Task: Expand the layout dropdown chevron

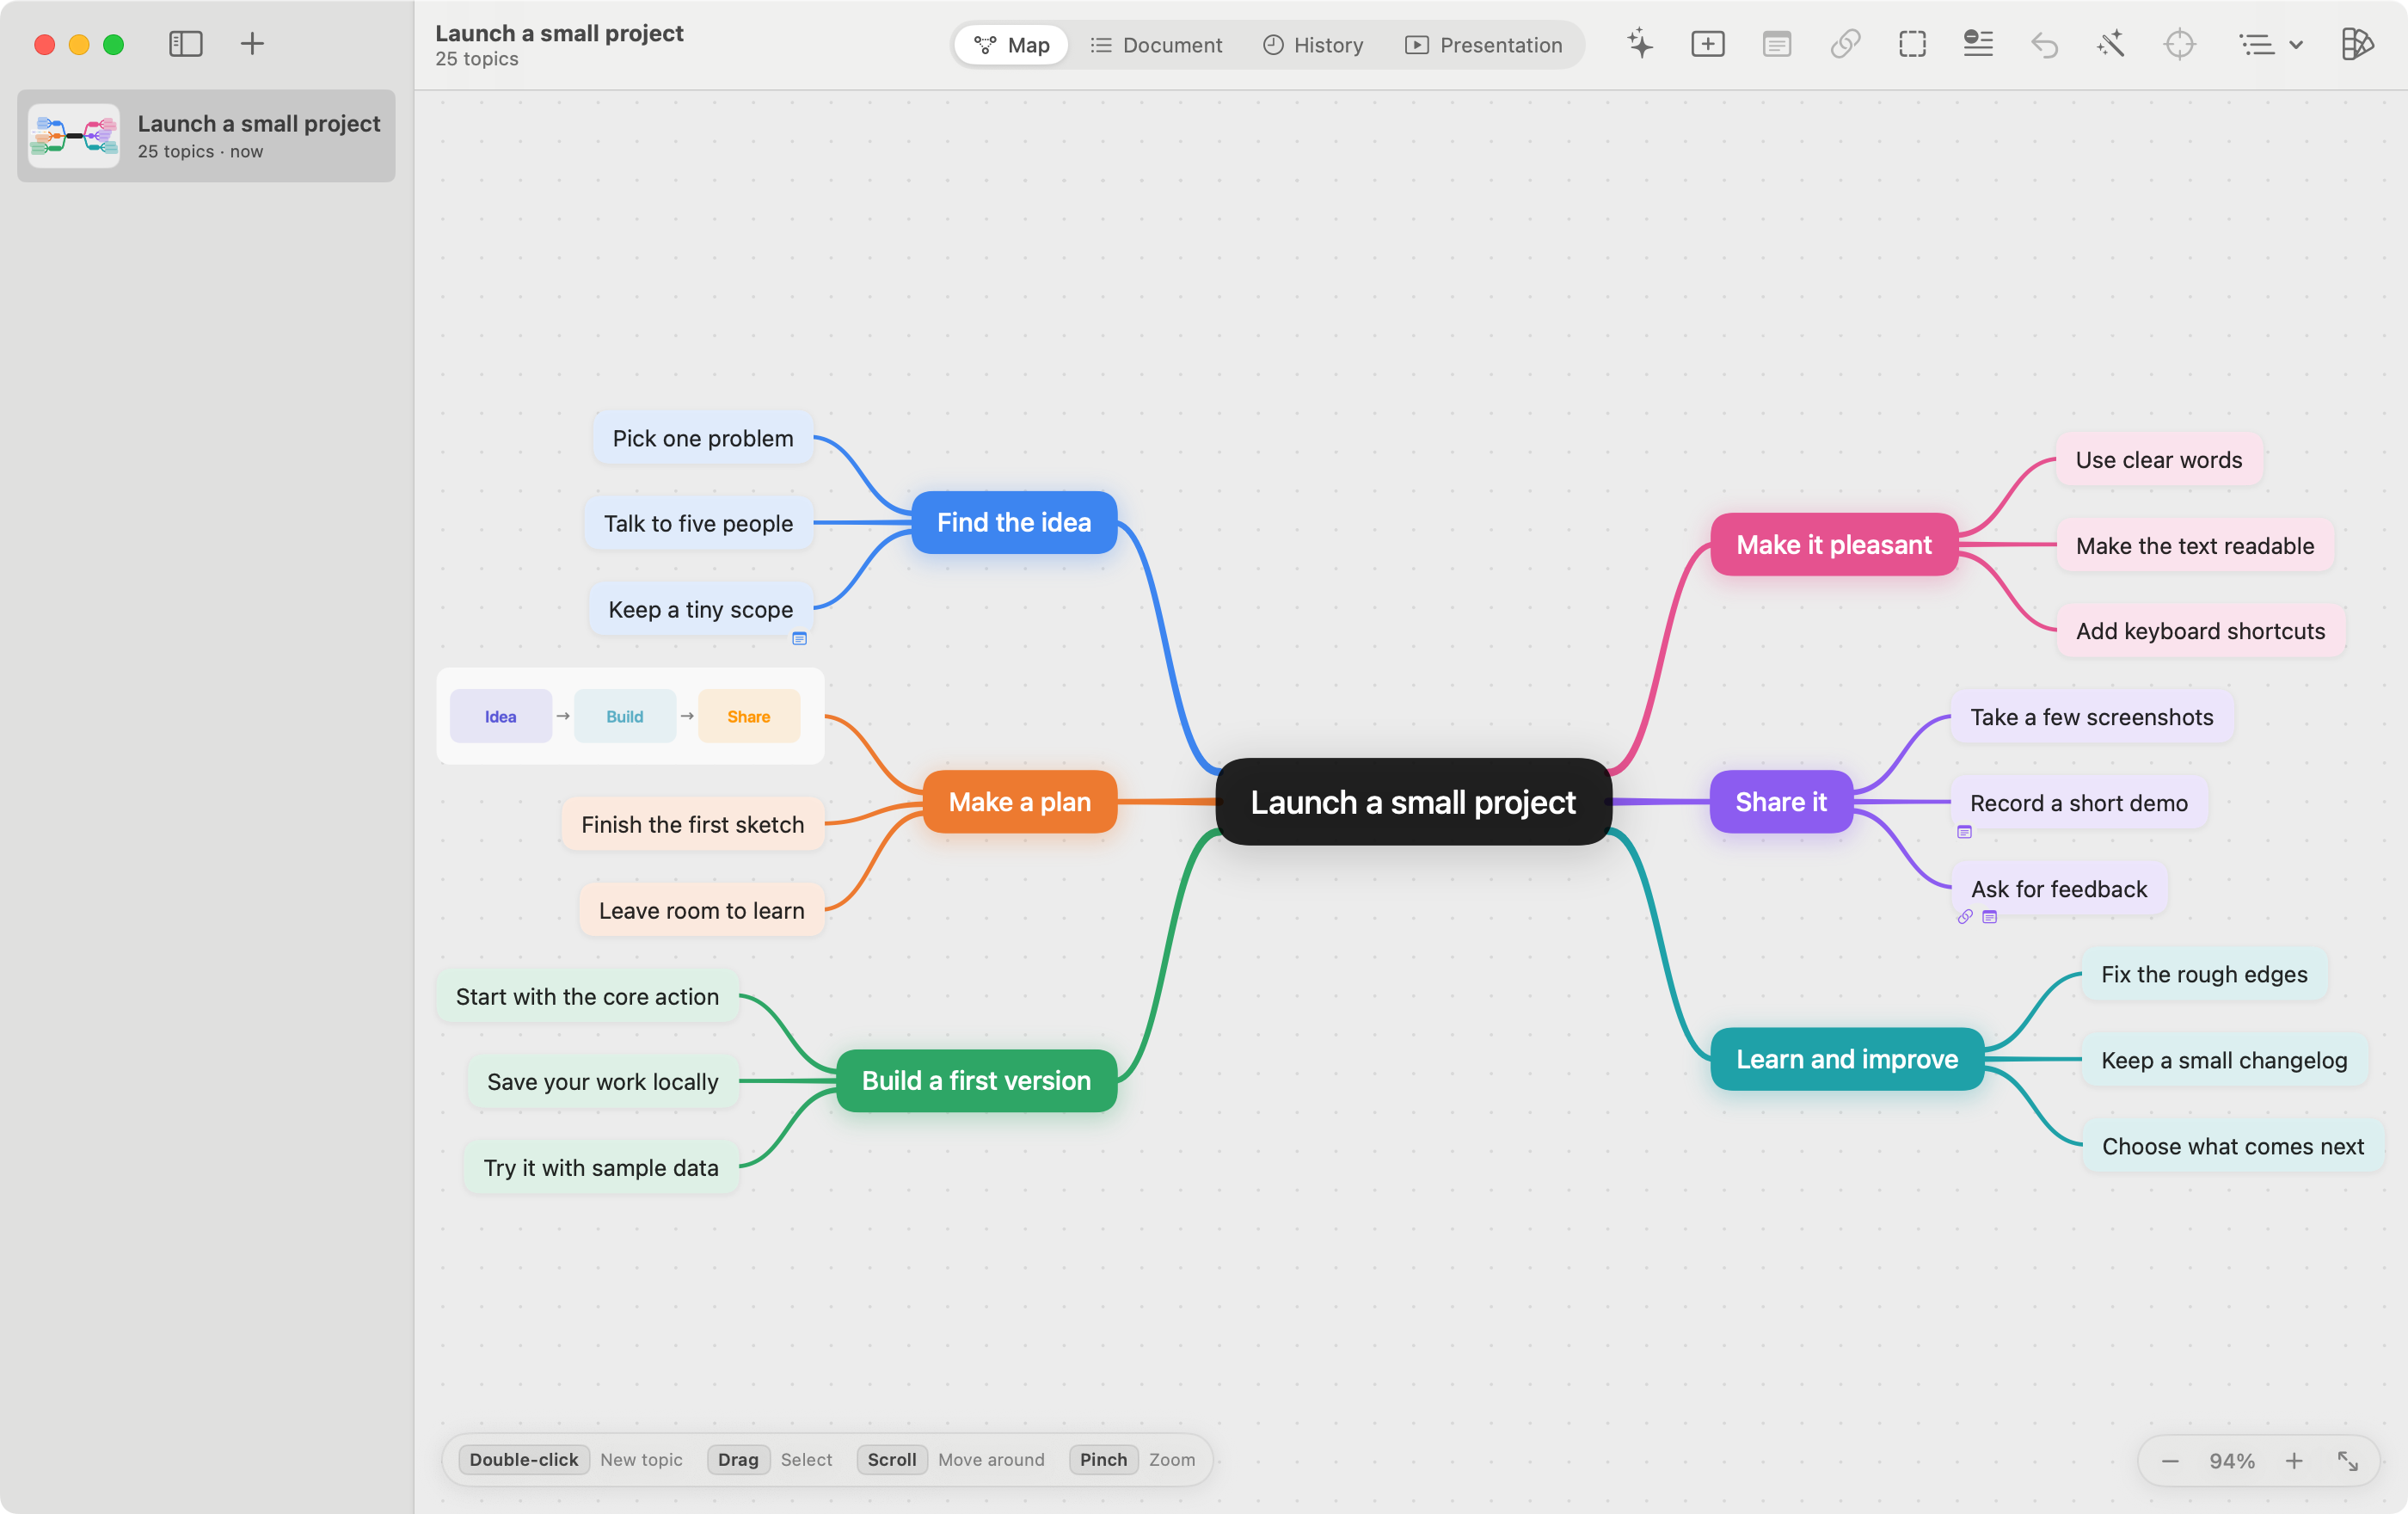Action: pyautogui.click(x=2296, y=45)
